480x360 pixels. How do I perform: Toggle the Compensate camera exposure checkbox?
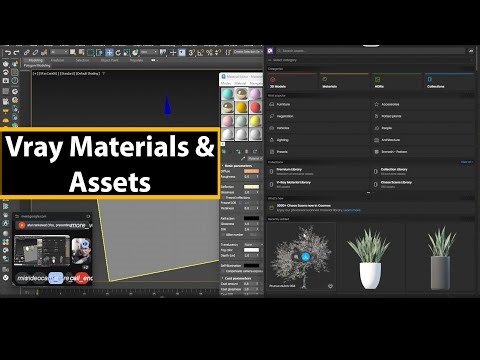click(x=223, y=271)
